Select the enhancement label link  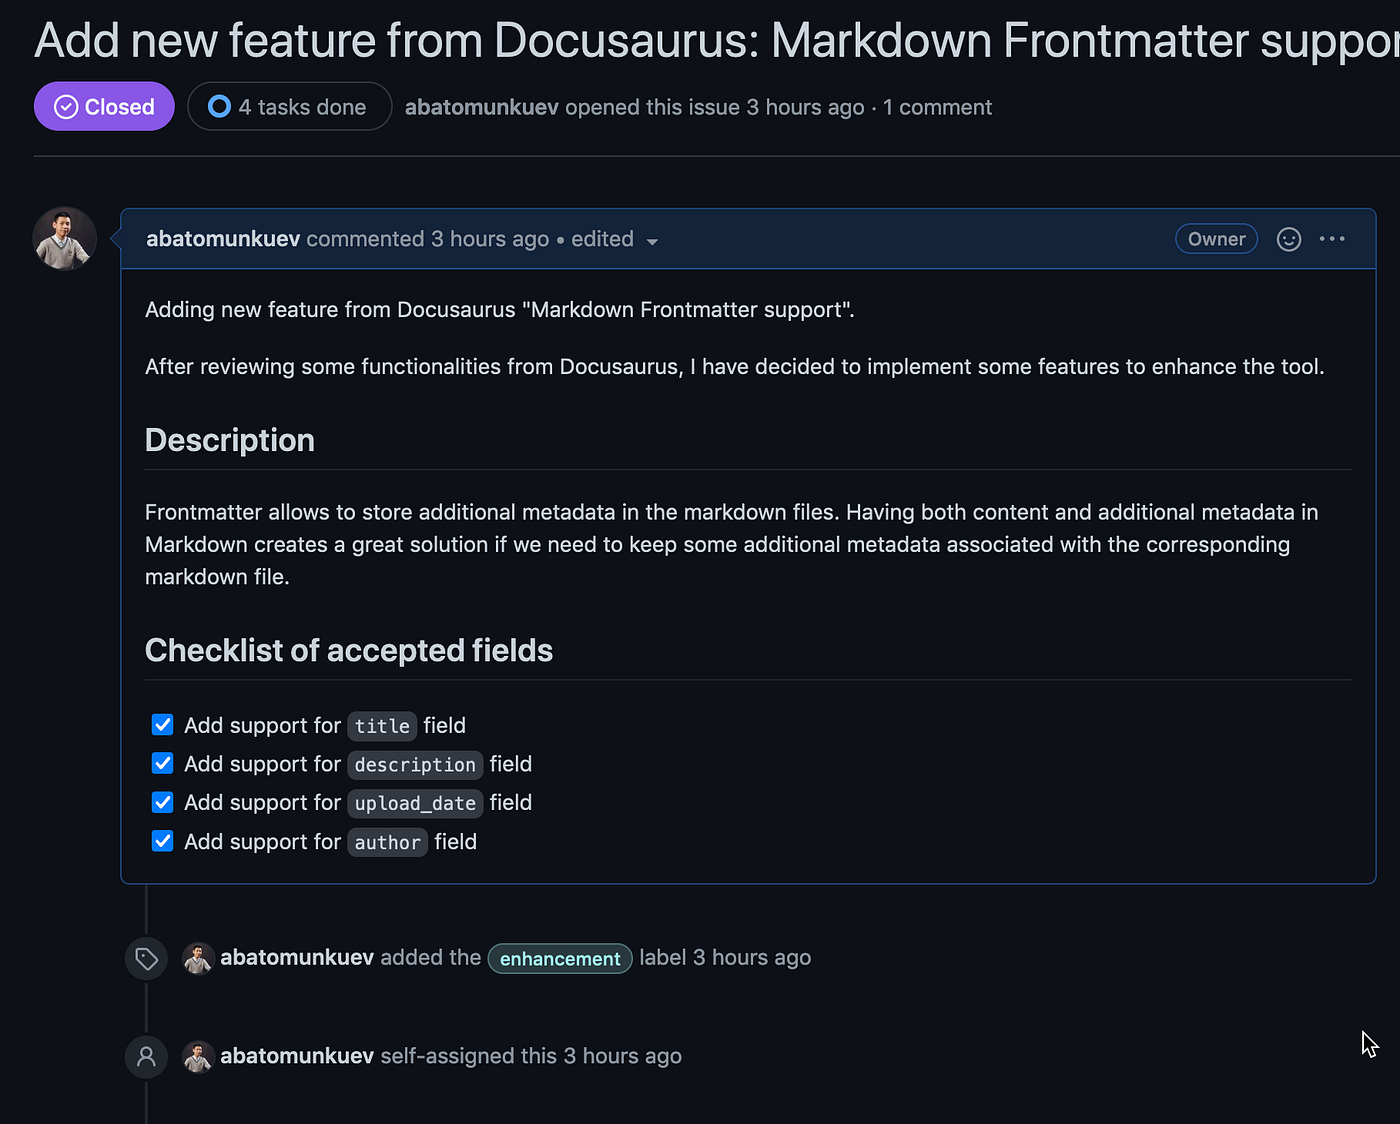(559, 958)
